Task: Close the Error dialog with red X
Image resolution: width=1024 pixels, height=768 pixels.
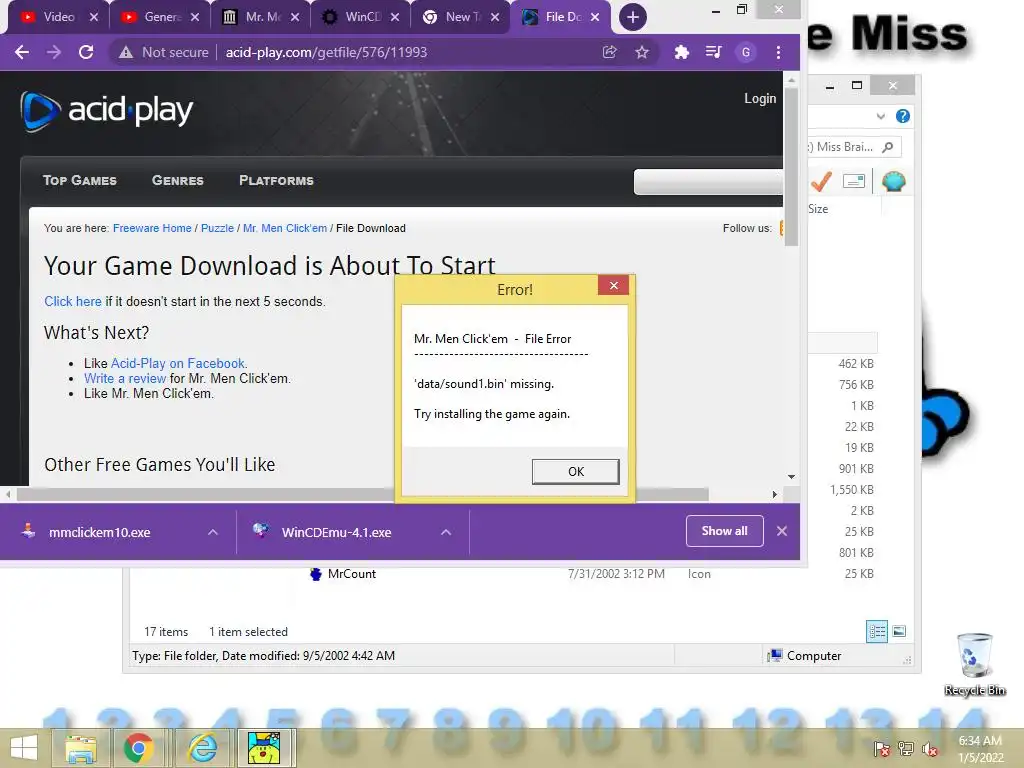Action: coord(613,285)
